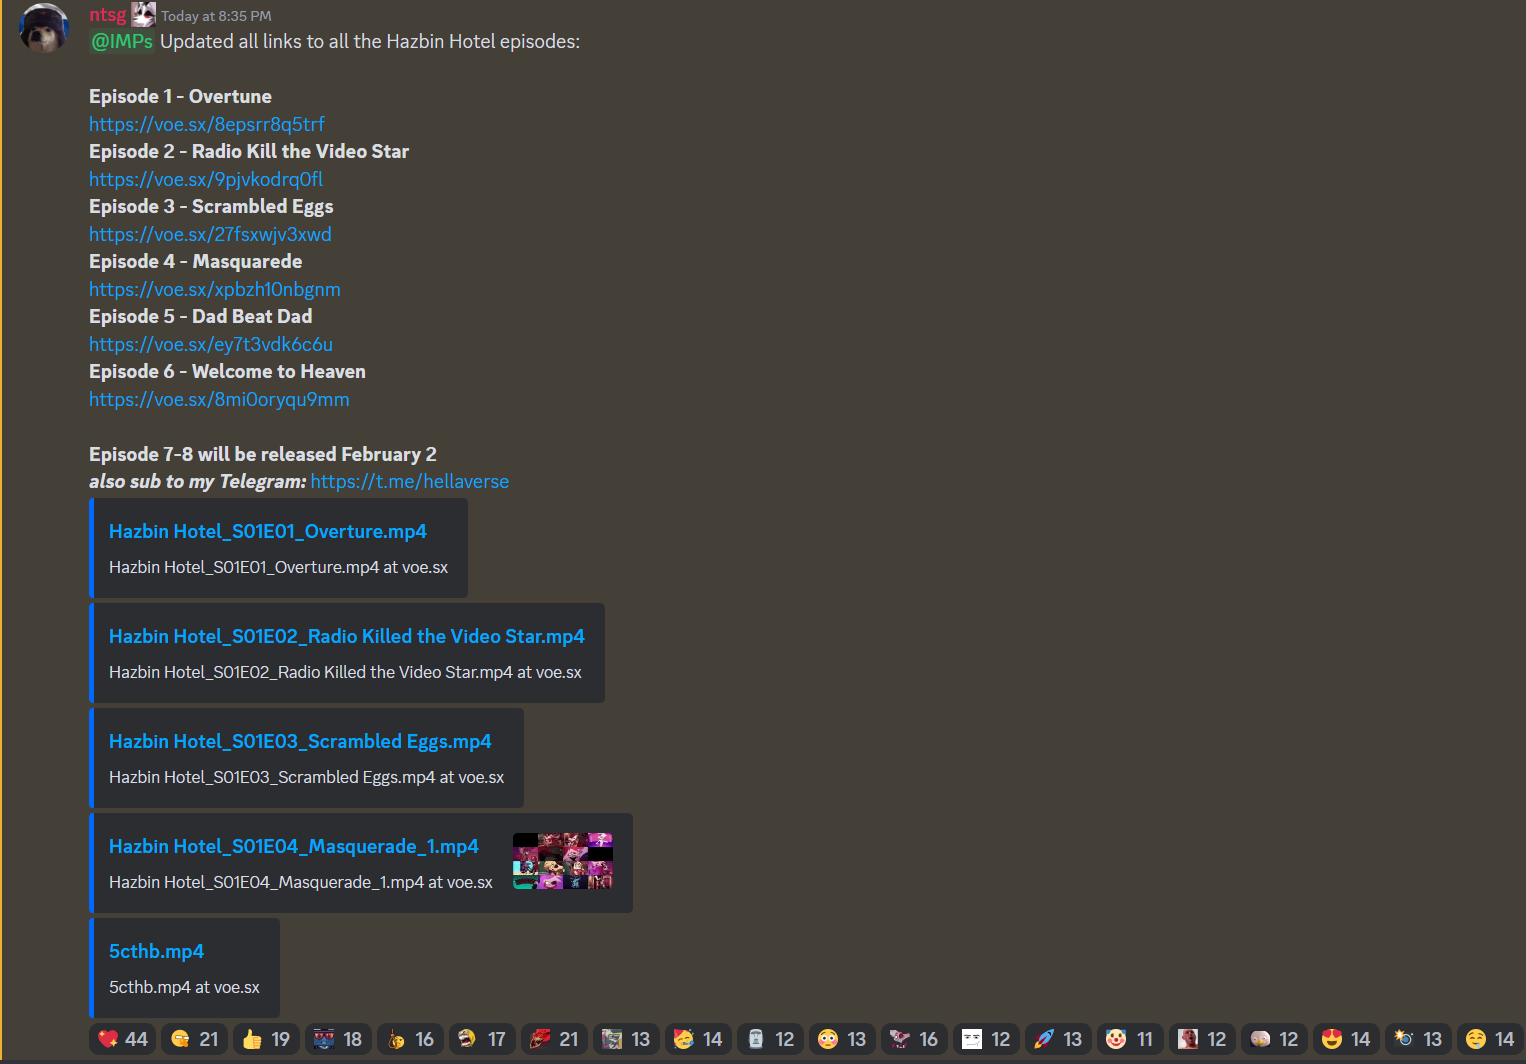Screen dimensions: 1526x1064
Task: Open the 5cthb.mp4 embed title
Action: 156,951
